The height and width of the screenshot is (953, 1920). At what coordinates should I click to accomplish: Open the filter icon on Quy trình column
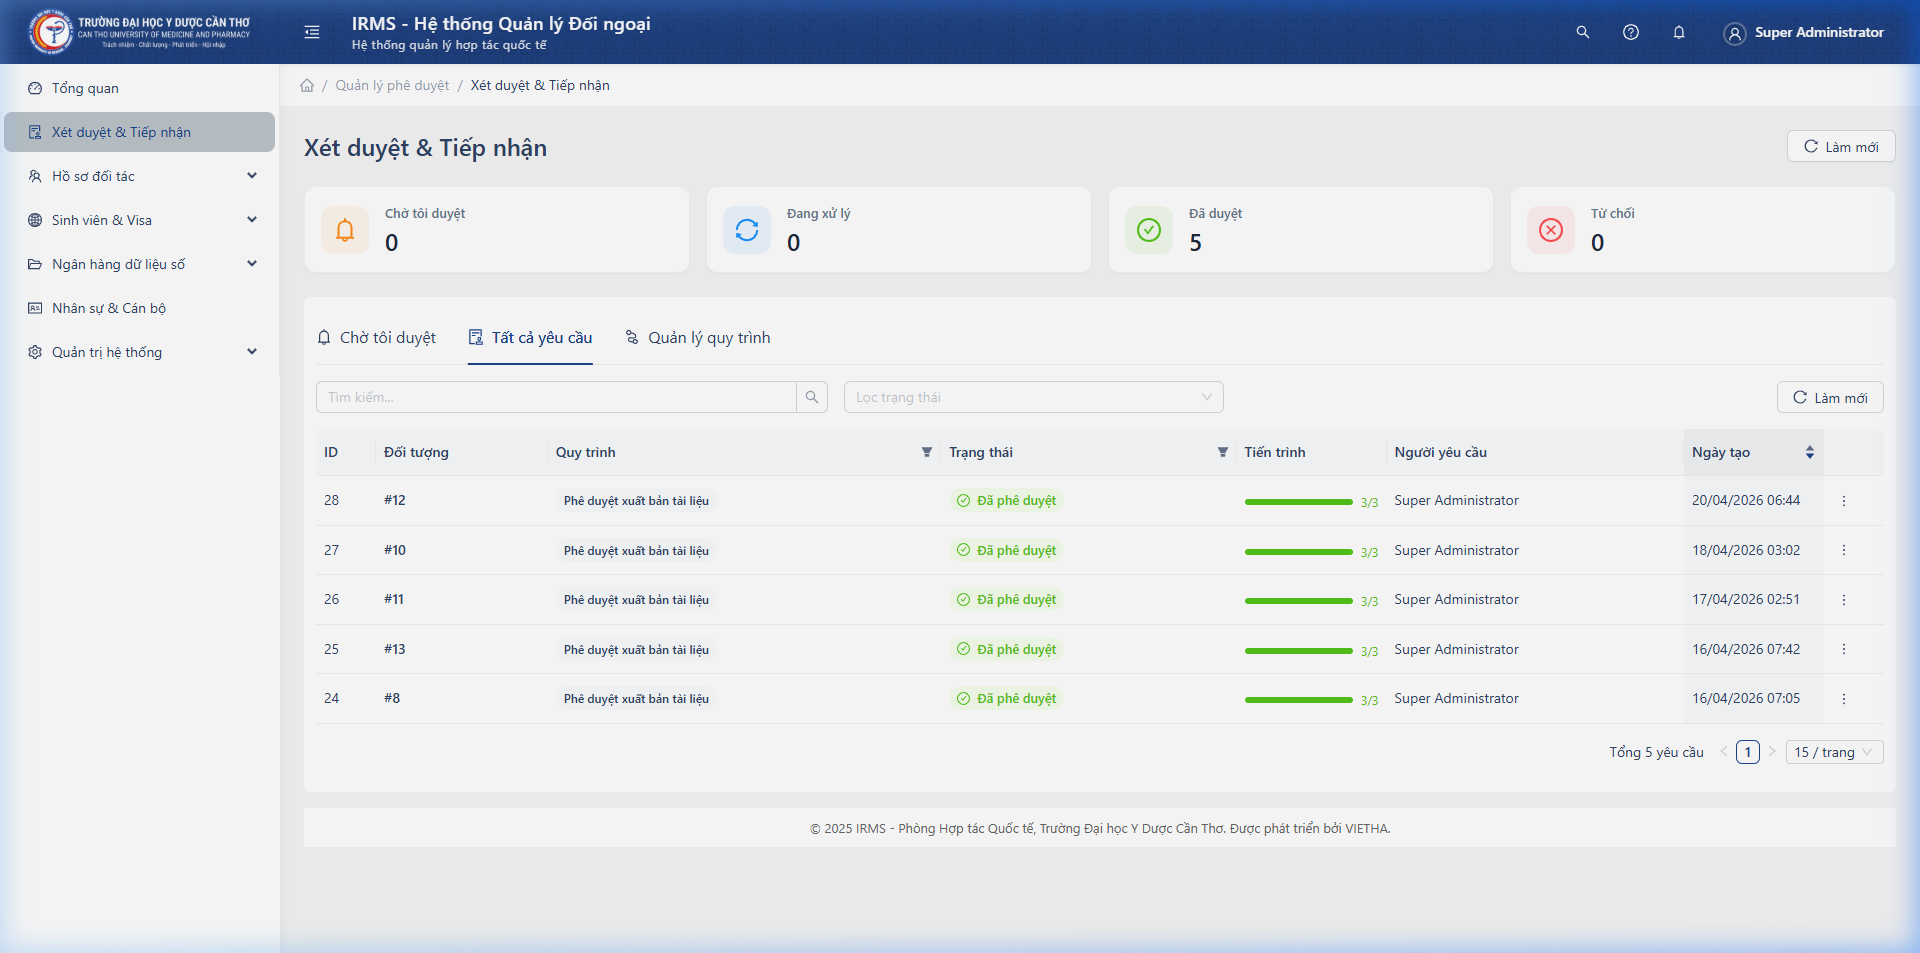[x=926, y=453]
